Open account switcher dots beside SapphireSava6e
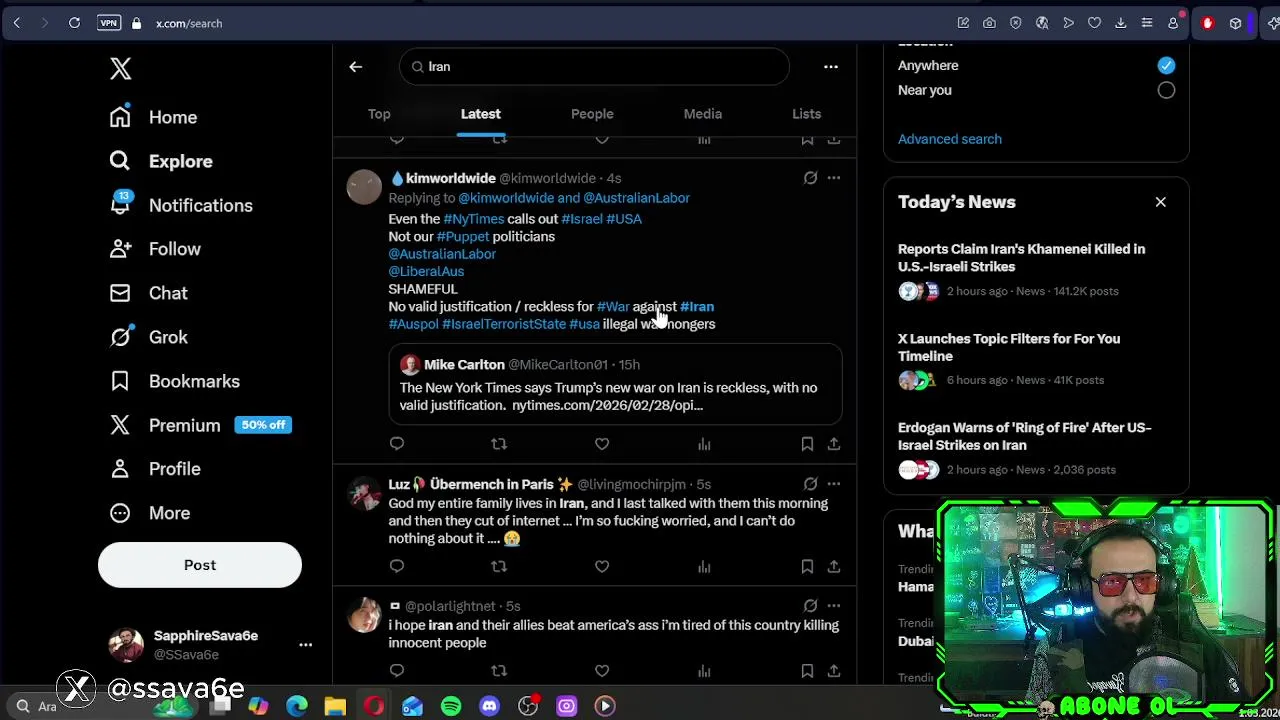This screenshot has width=1280, height=720. tap(306, 645)
